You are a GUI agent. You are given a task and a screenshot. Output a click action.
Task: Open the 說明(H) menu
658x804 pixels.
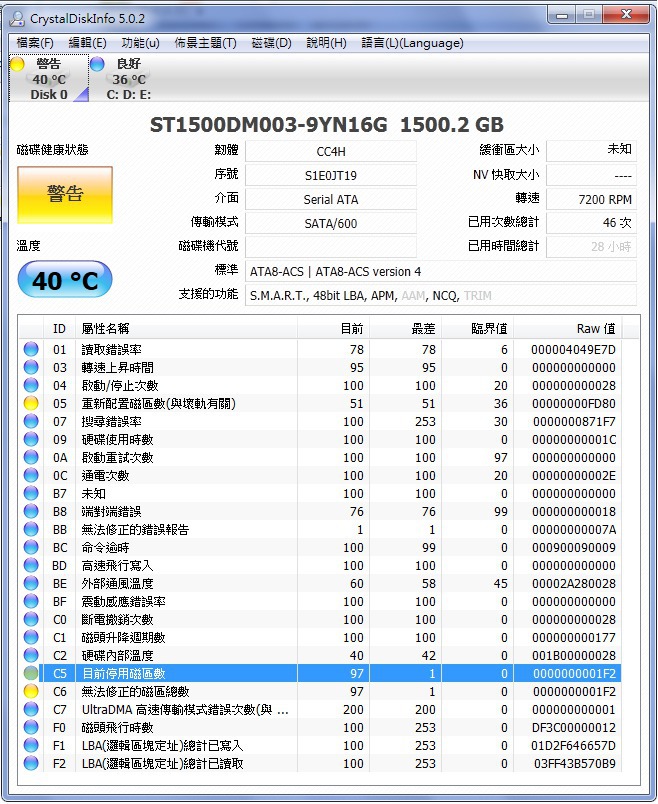[326, 43]
